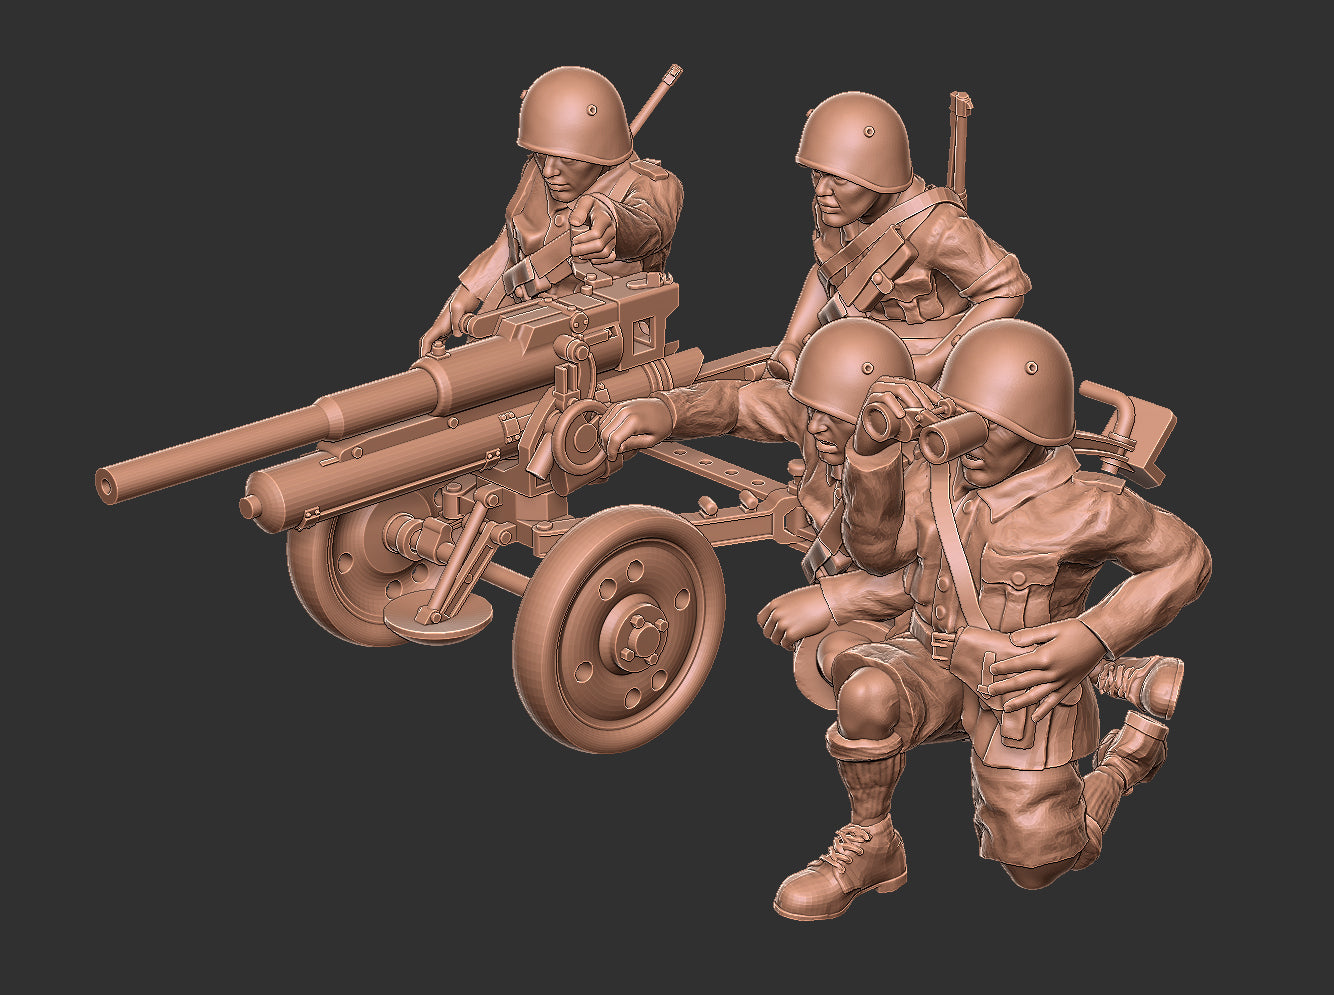Select the helmet of the crouching gunner
1334x995 pixels.
click(x=848, y=360)
